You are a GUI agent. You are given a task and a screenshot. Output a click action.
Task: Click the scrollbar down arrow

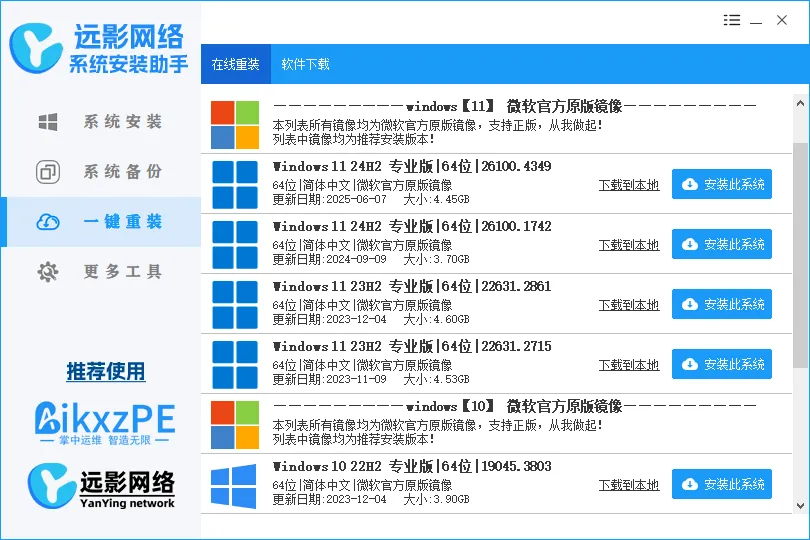coord(801,505)
